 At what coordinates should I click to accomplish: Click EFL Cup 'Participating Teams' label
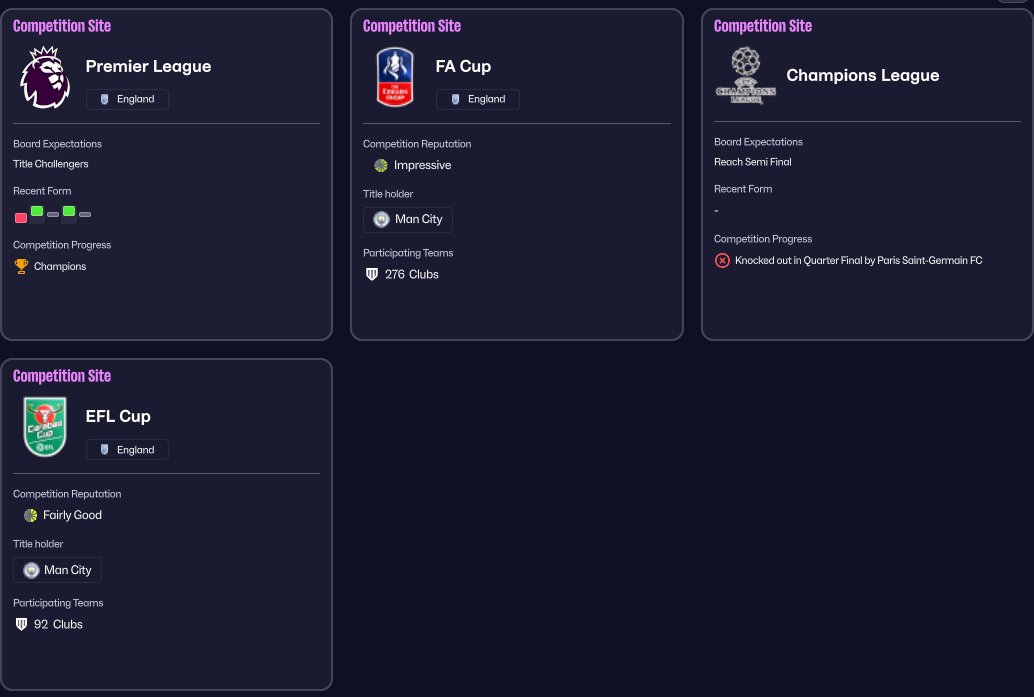58,603
